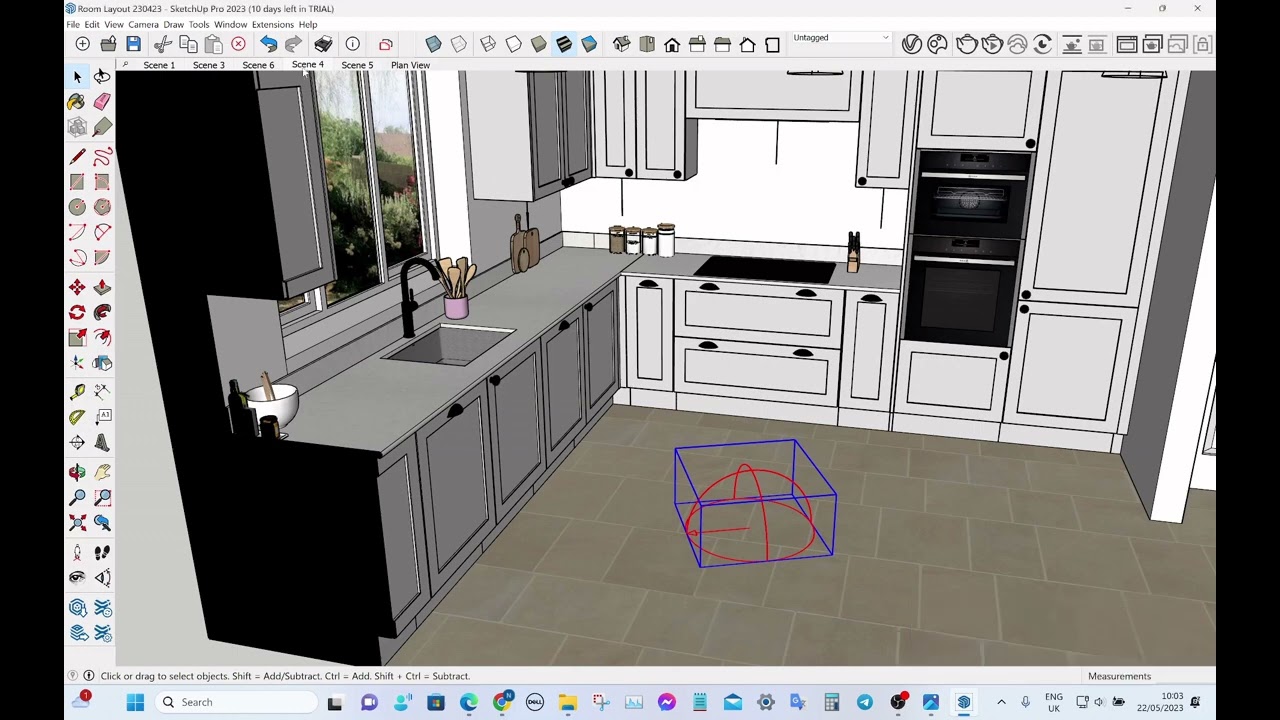
Task: Click the Undo arrow
Action: pos(268,44)
